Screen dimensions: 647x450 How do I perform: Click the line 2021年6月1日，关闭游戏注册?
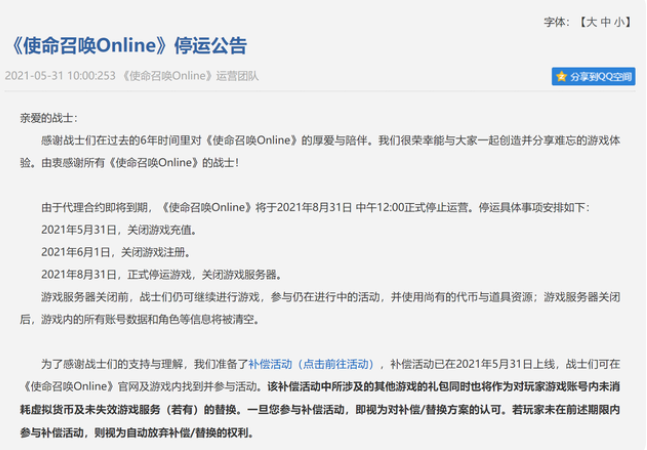(117, 252)
